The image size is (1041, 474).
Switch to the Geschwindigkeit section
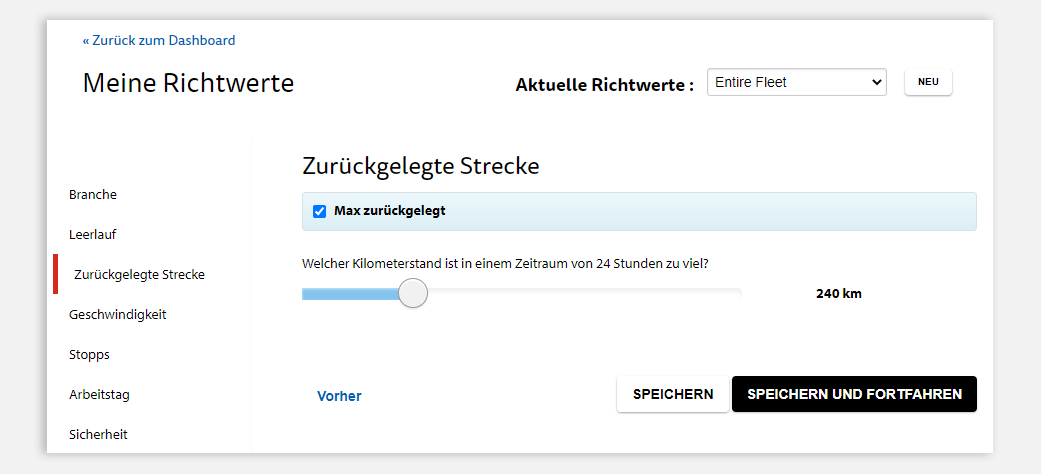point(117,314)
